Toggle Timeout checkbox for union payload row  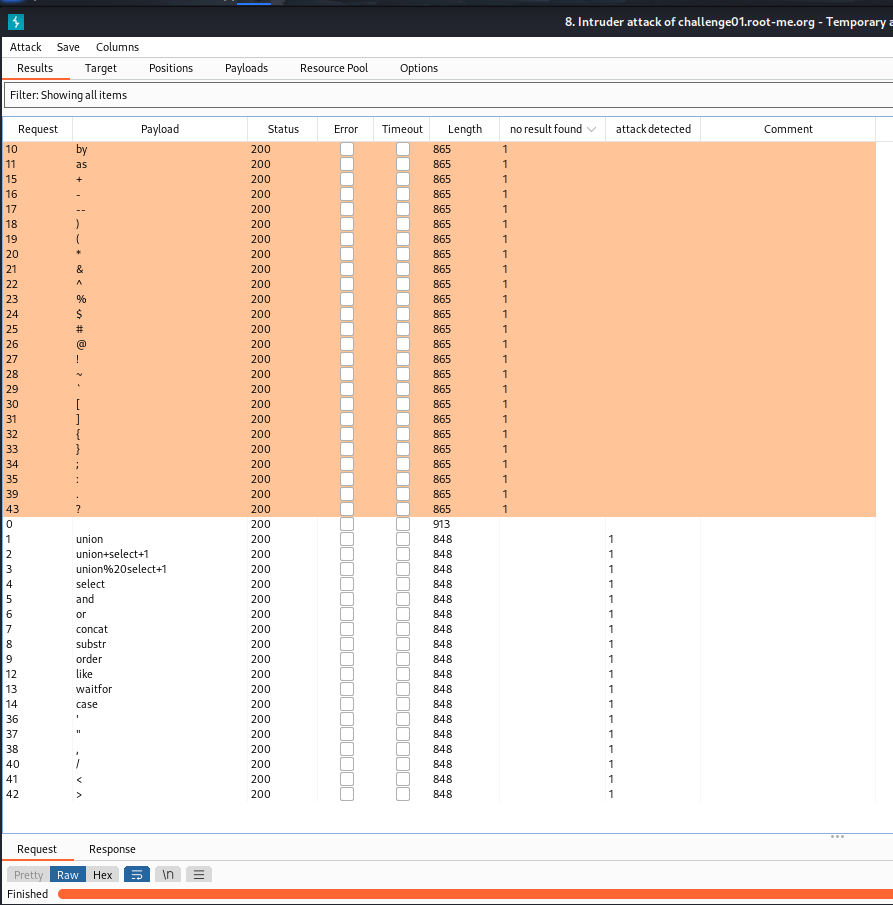403,539
